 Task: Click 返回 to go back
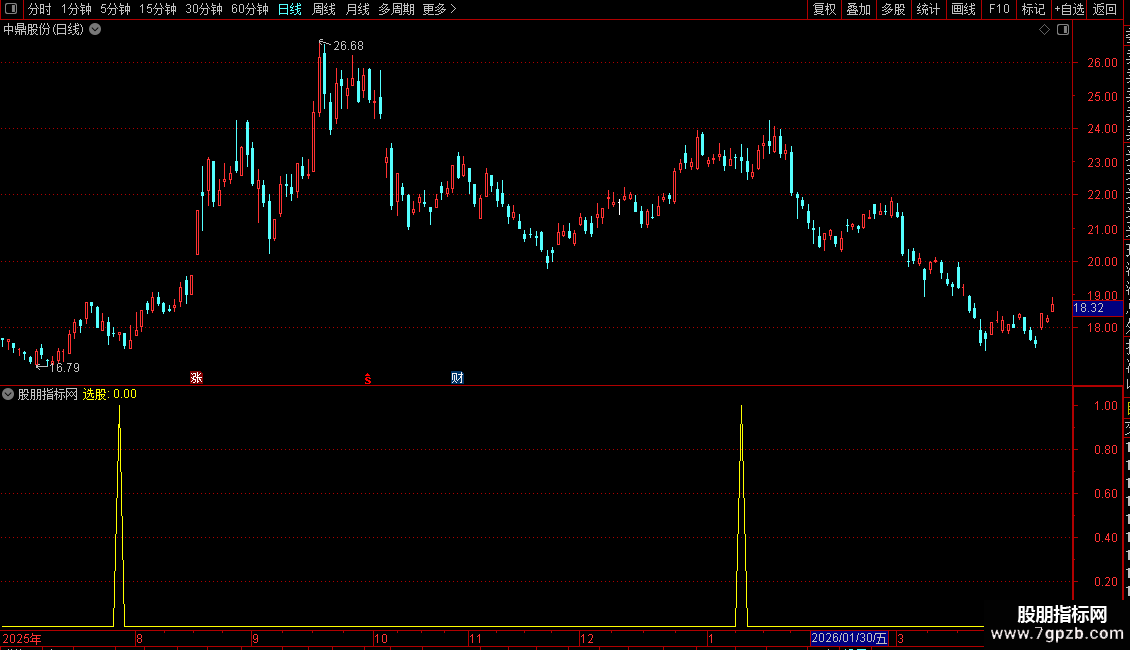(1104, 9)
